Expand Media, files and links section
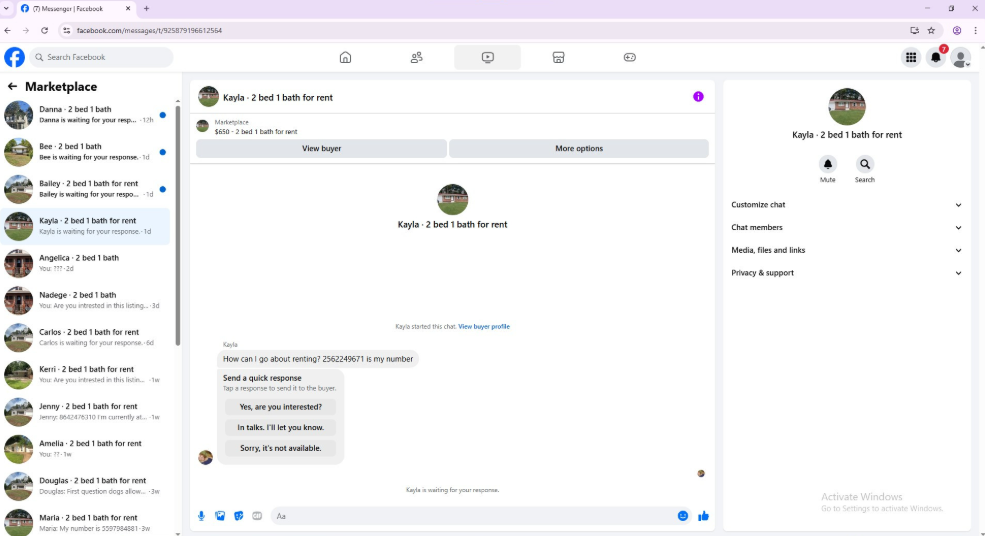The image size is (985, 536). (846, 250)
